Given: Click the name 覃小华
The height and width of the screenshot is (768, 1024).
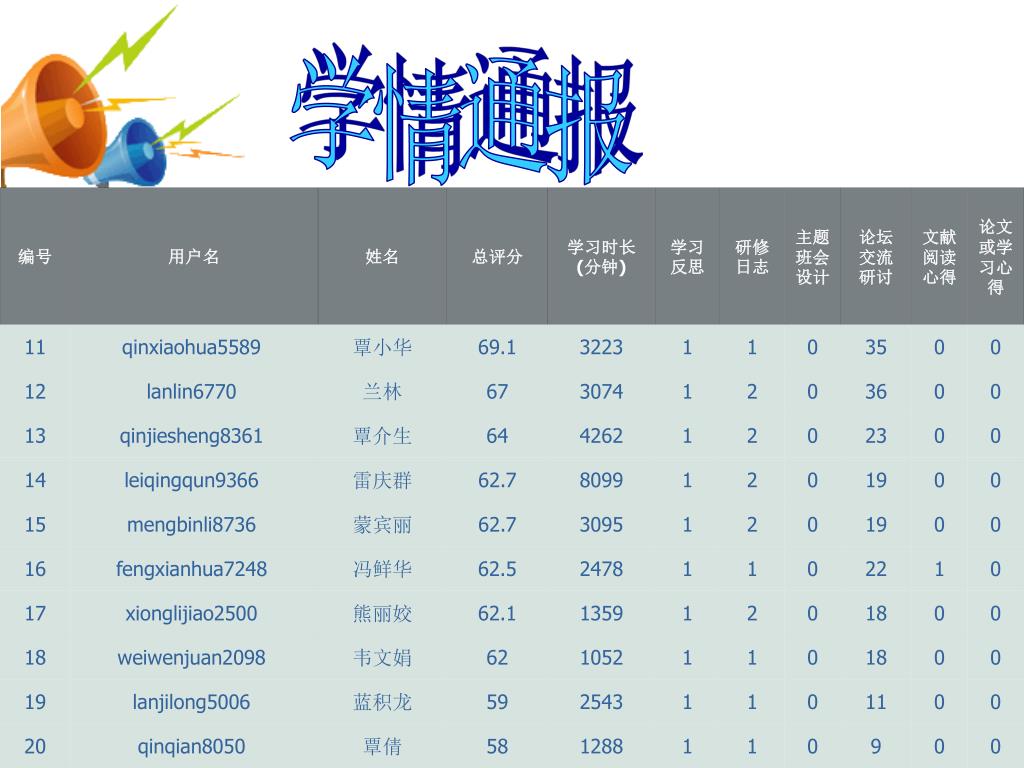Looking at the screenshot, I should pos(382,347).
